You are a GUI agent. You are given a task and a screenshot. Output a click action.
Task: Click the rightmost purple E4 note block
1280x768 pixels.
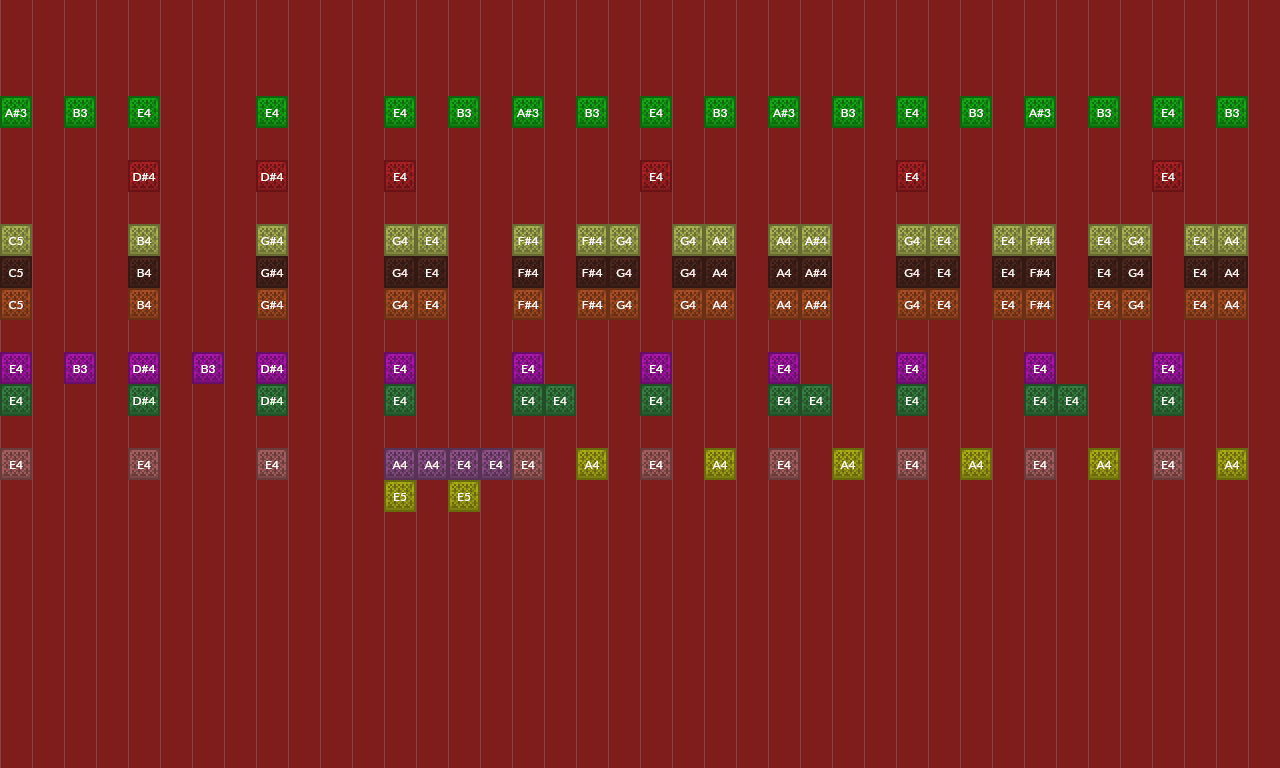[x=1168, y=368]
